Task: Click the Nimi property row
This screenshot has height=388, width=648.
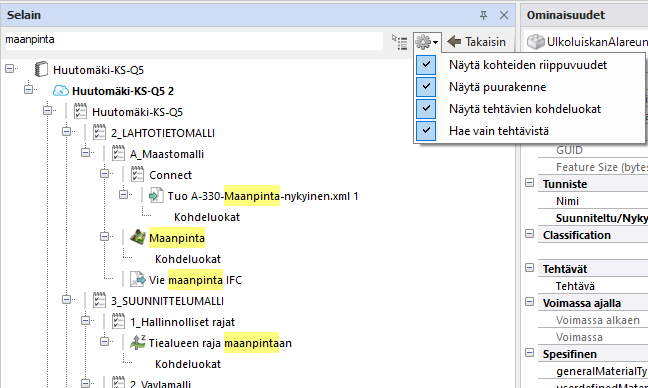Action: [593, 201]
